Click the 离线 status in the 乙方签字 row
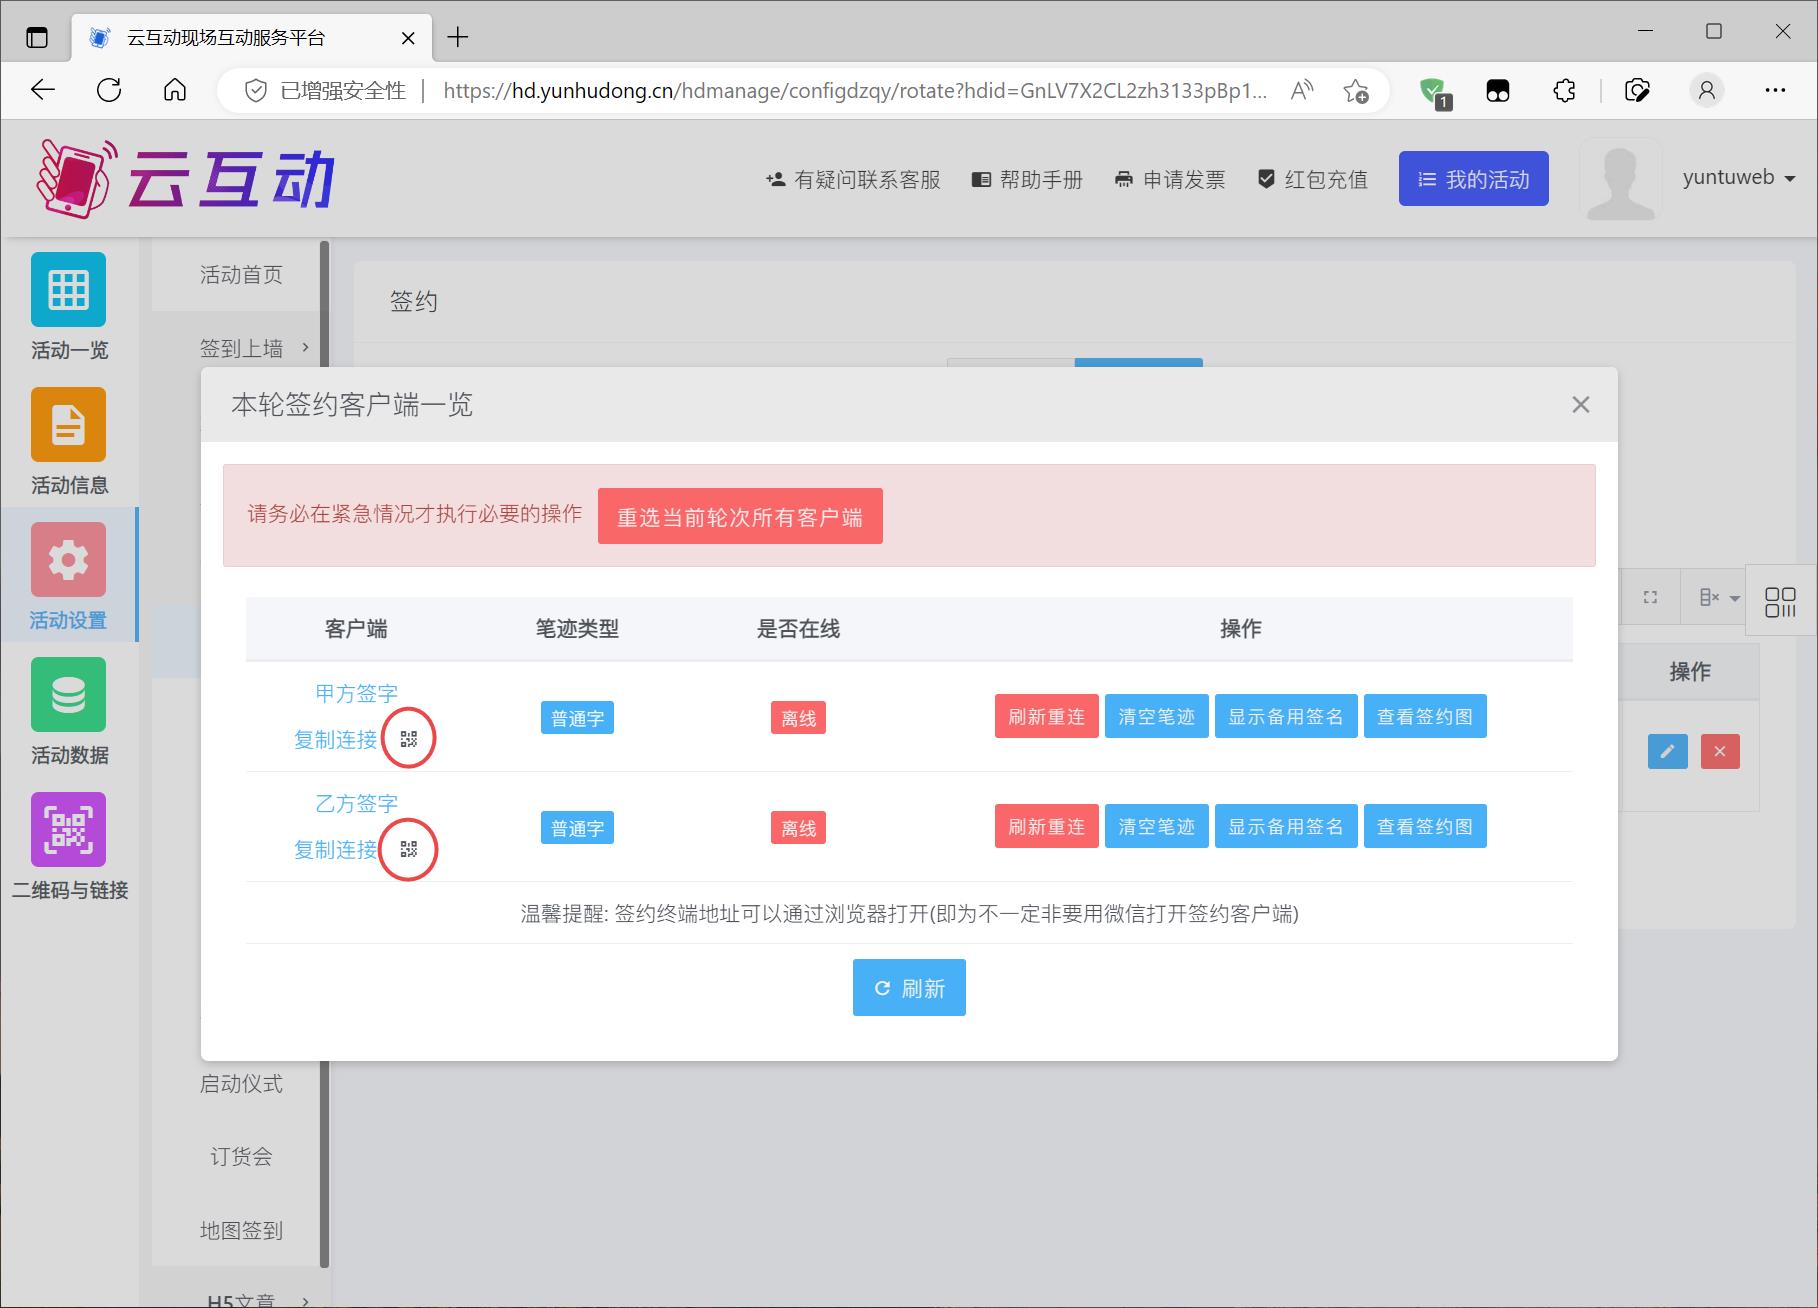Viewport: 1818px width, 1308px height. pyautogui.click(x=798, y=828)
